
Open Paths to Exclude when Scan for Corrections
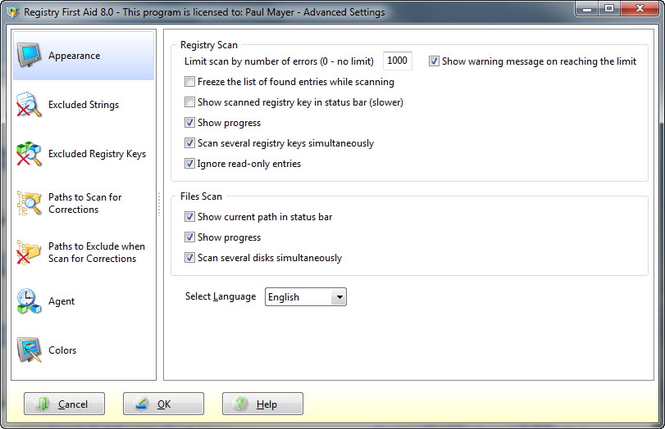click(x=84, y=252)
